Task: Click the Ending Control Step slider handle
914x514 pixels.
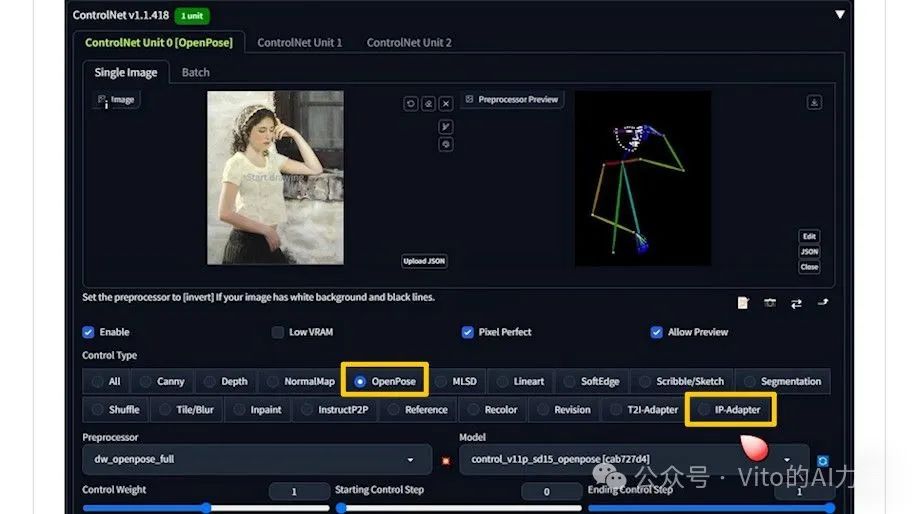Action: pyautogui.click(x=829, y=508)
